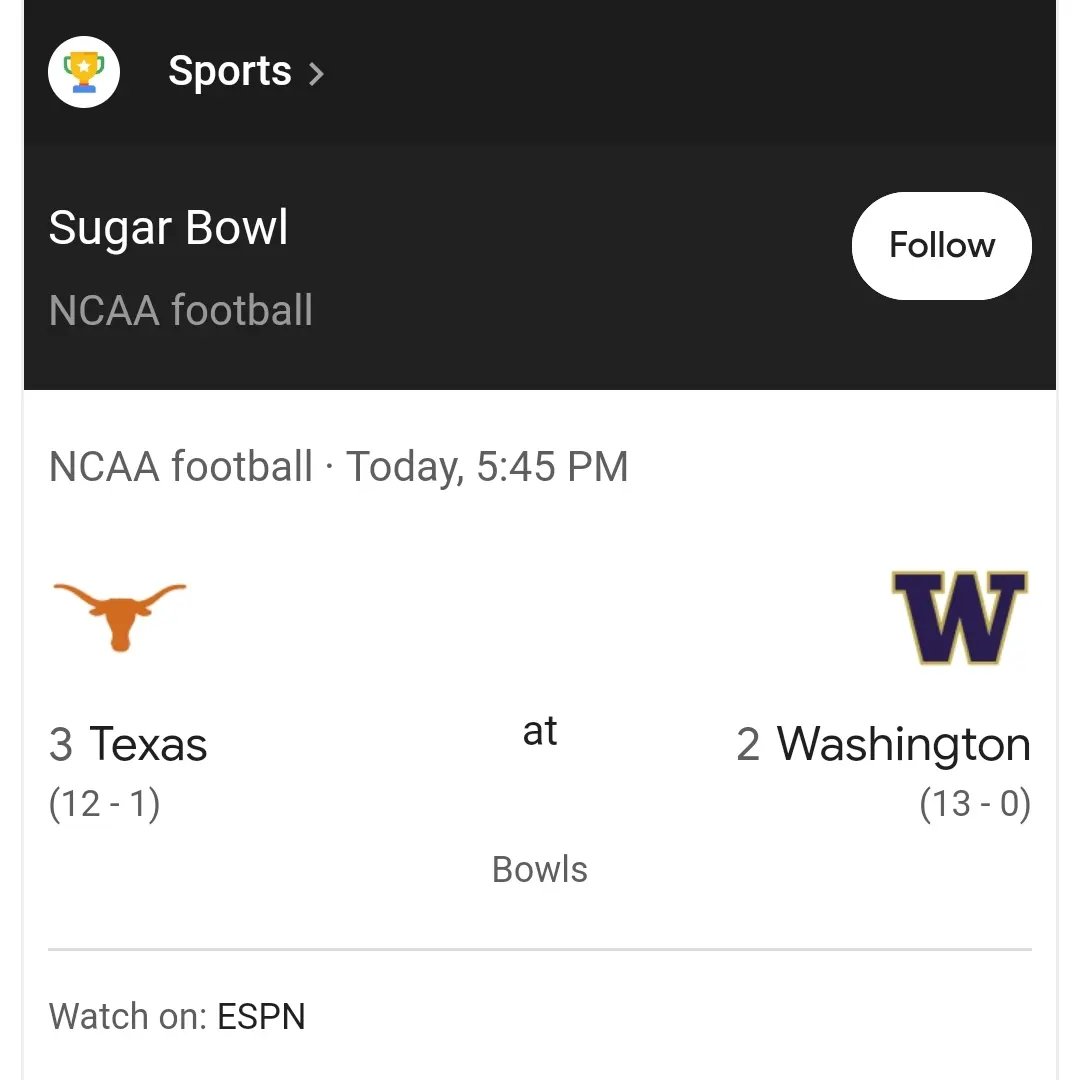Select the Washington (13 - 0) record

point(975,804)
